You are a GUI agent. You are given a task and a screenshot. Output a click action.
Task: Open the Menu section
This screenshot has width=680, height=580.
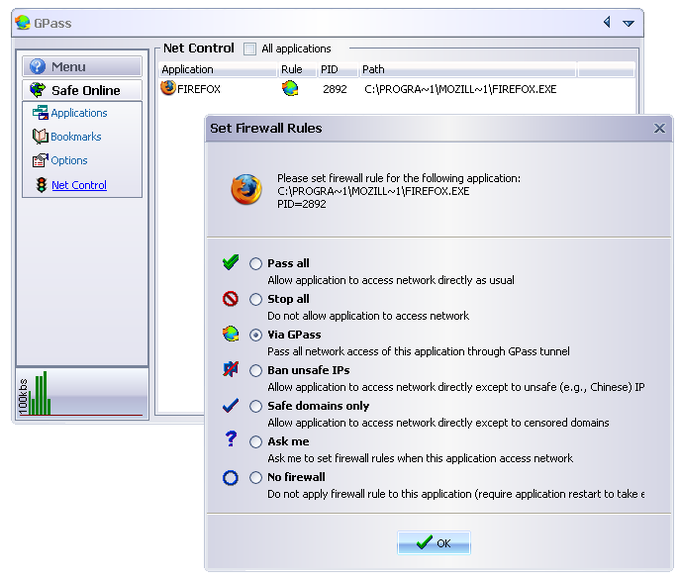[82, 66]
